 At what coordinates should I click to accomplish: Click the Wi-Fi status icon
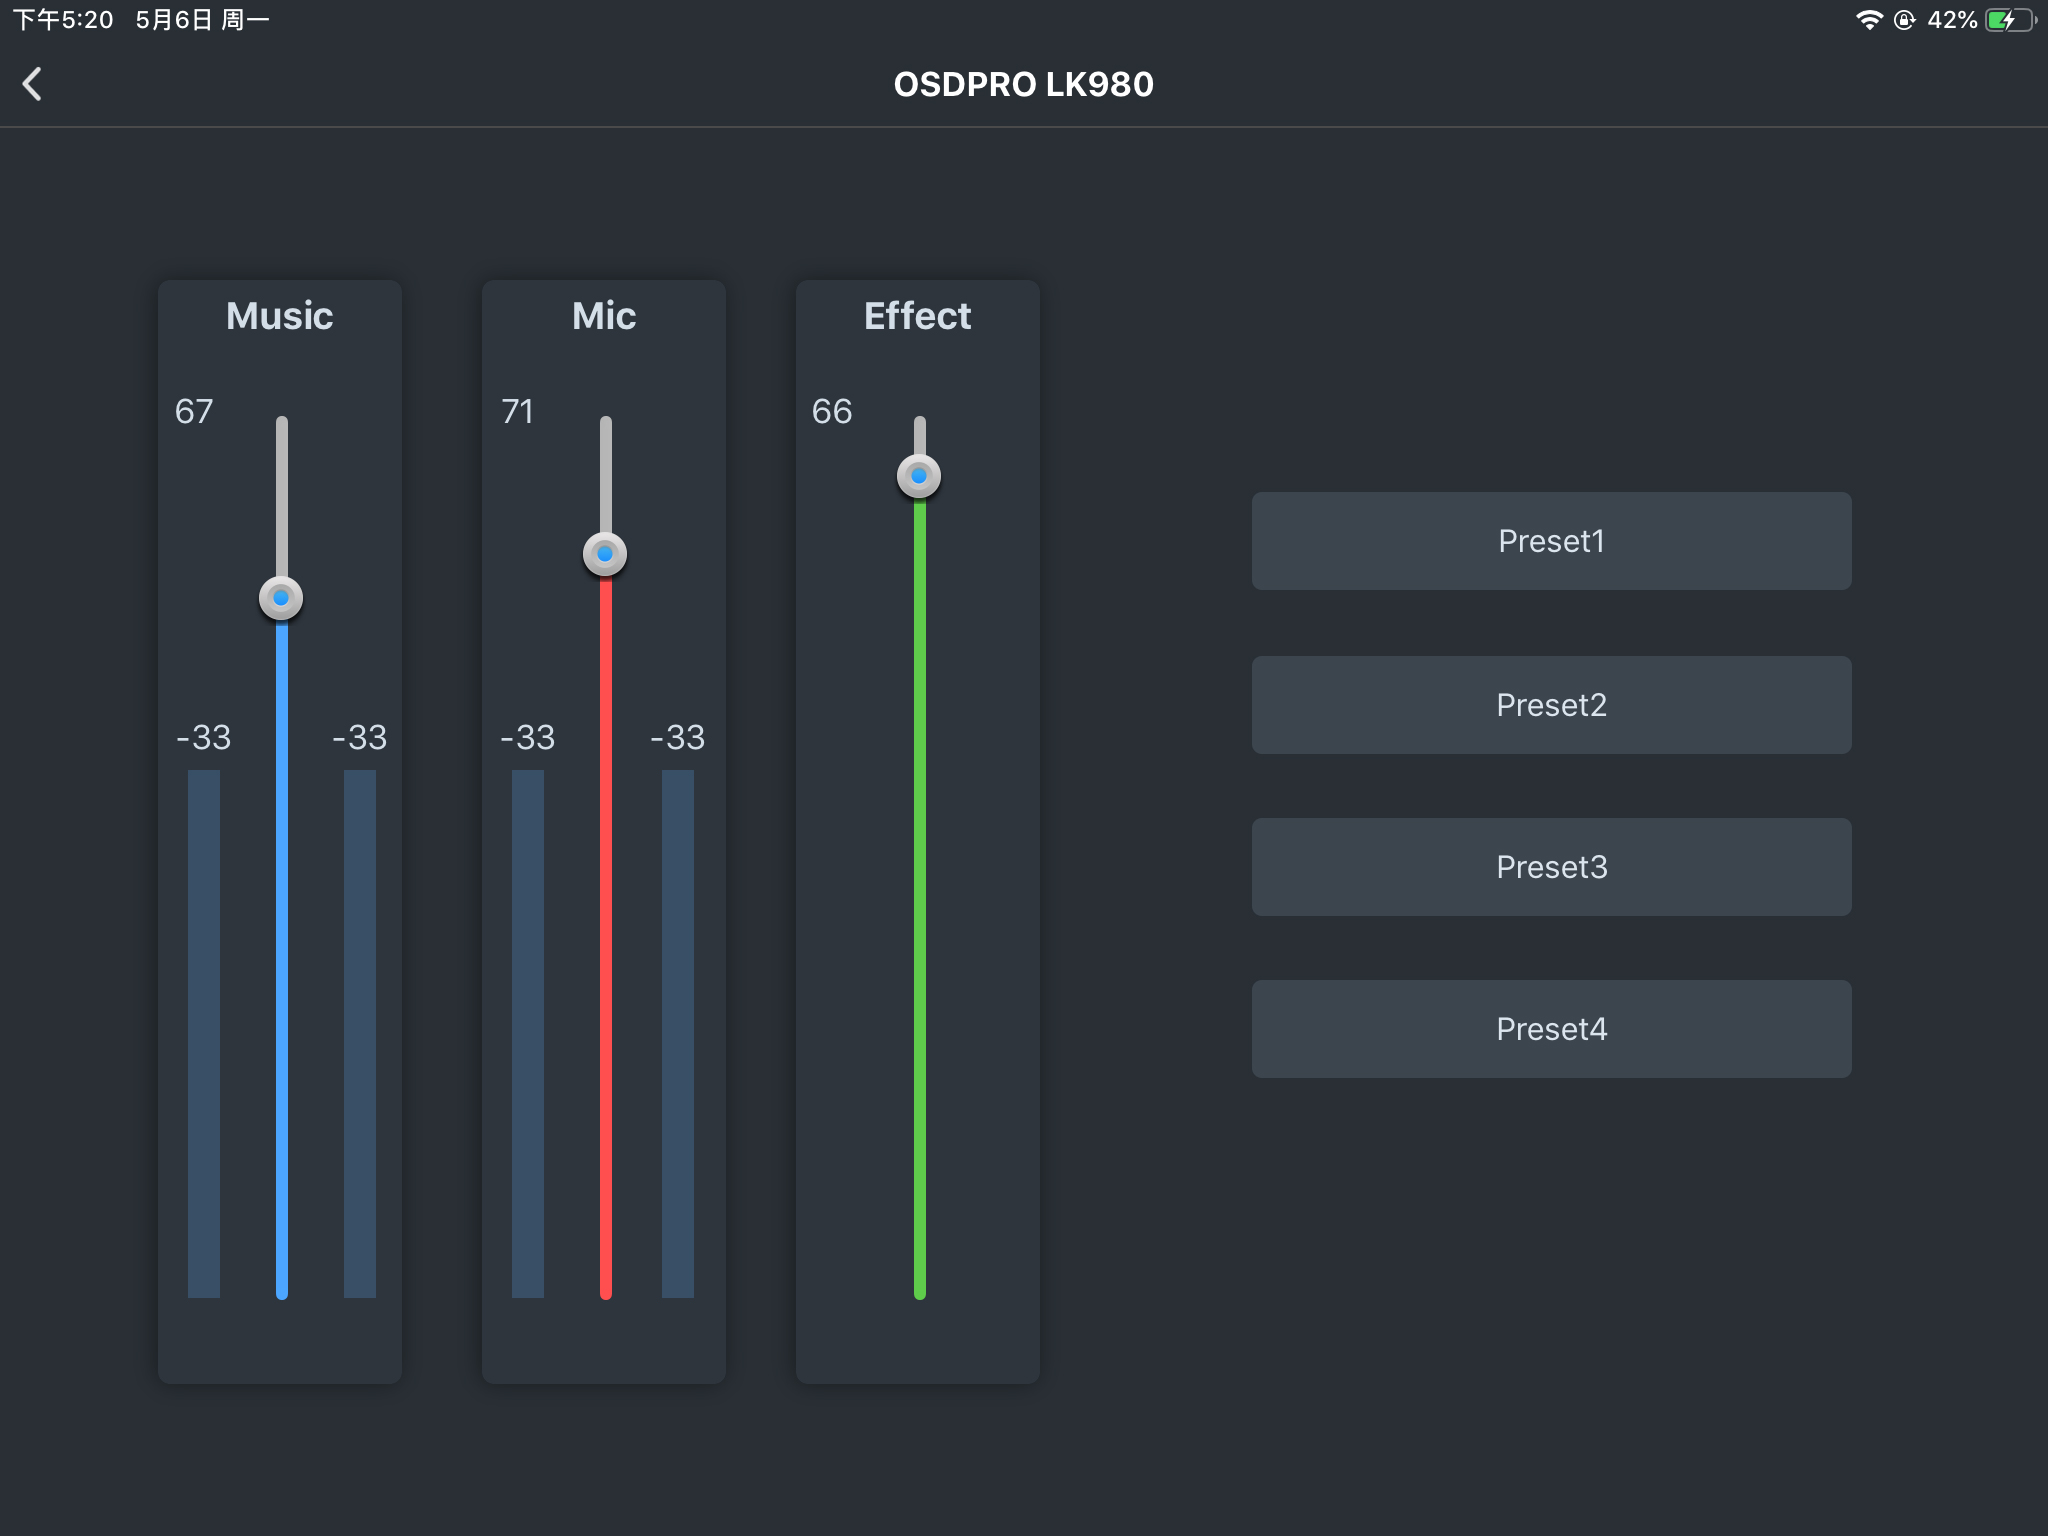point(1868,20)
